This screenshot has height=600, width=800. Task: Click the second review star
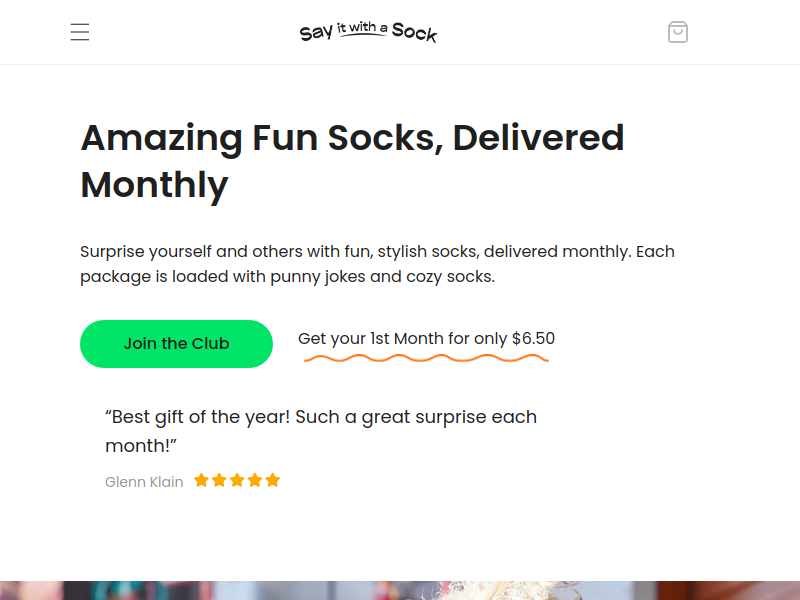[219, 481]
